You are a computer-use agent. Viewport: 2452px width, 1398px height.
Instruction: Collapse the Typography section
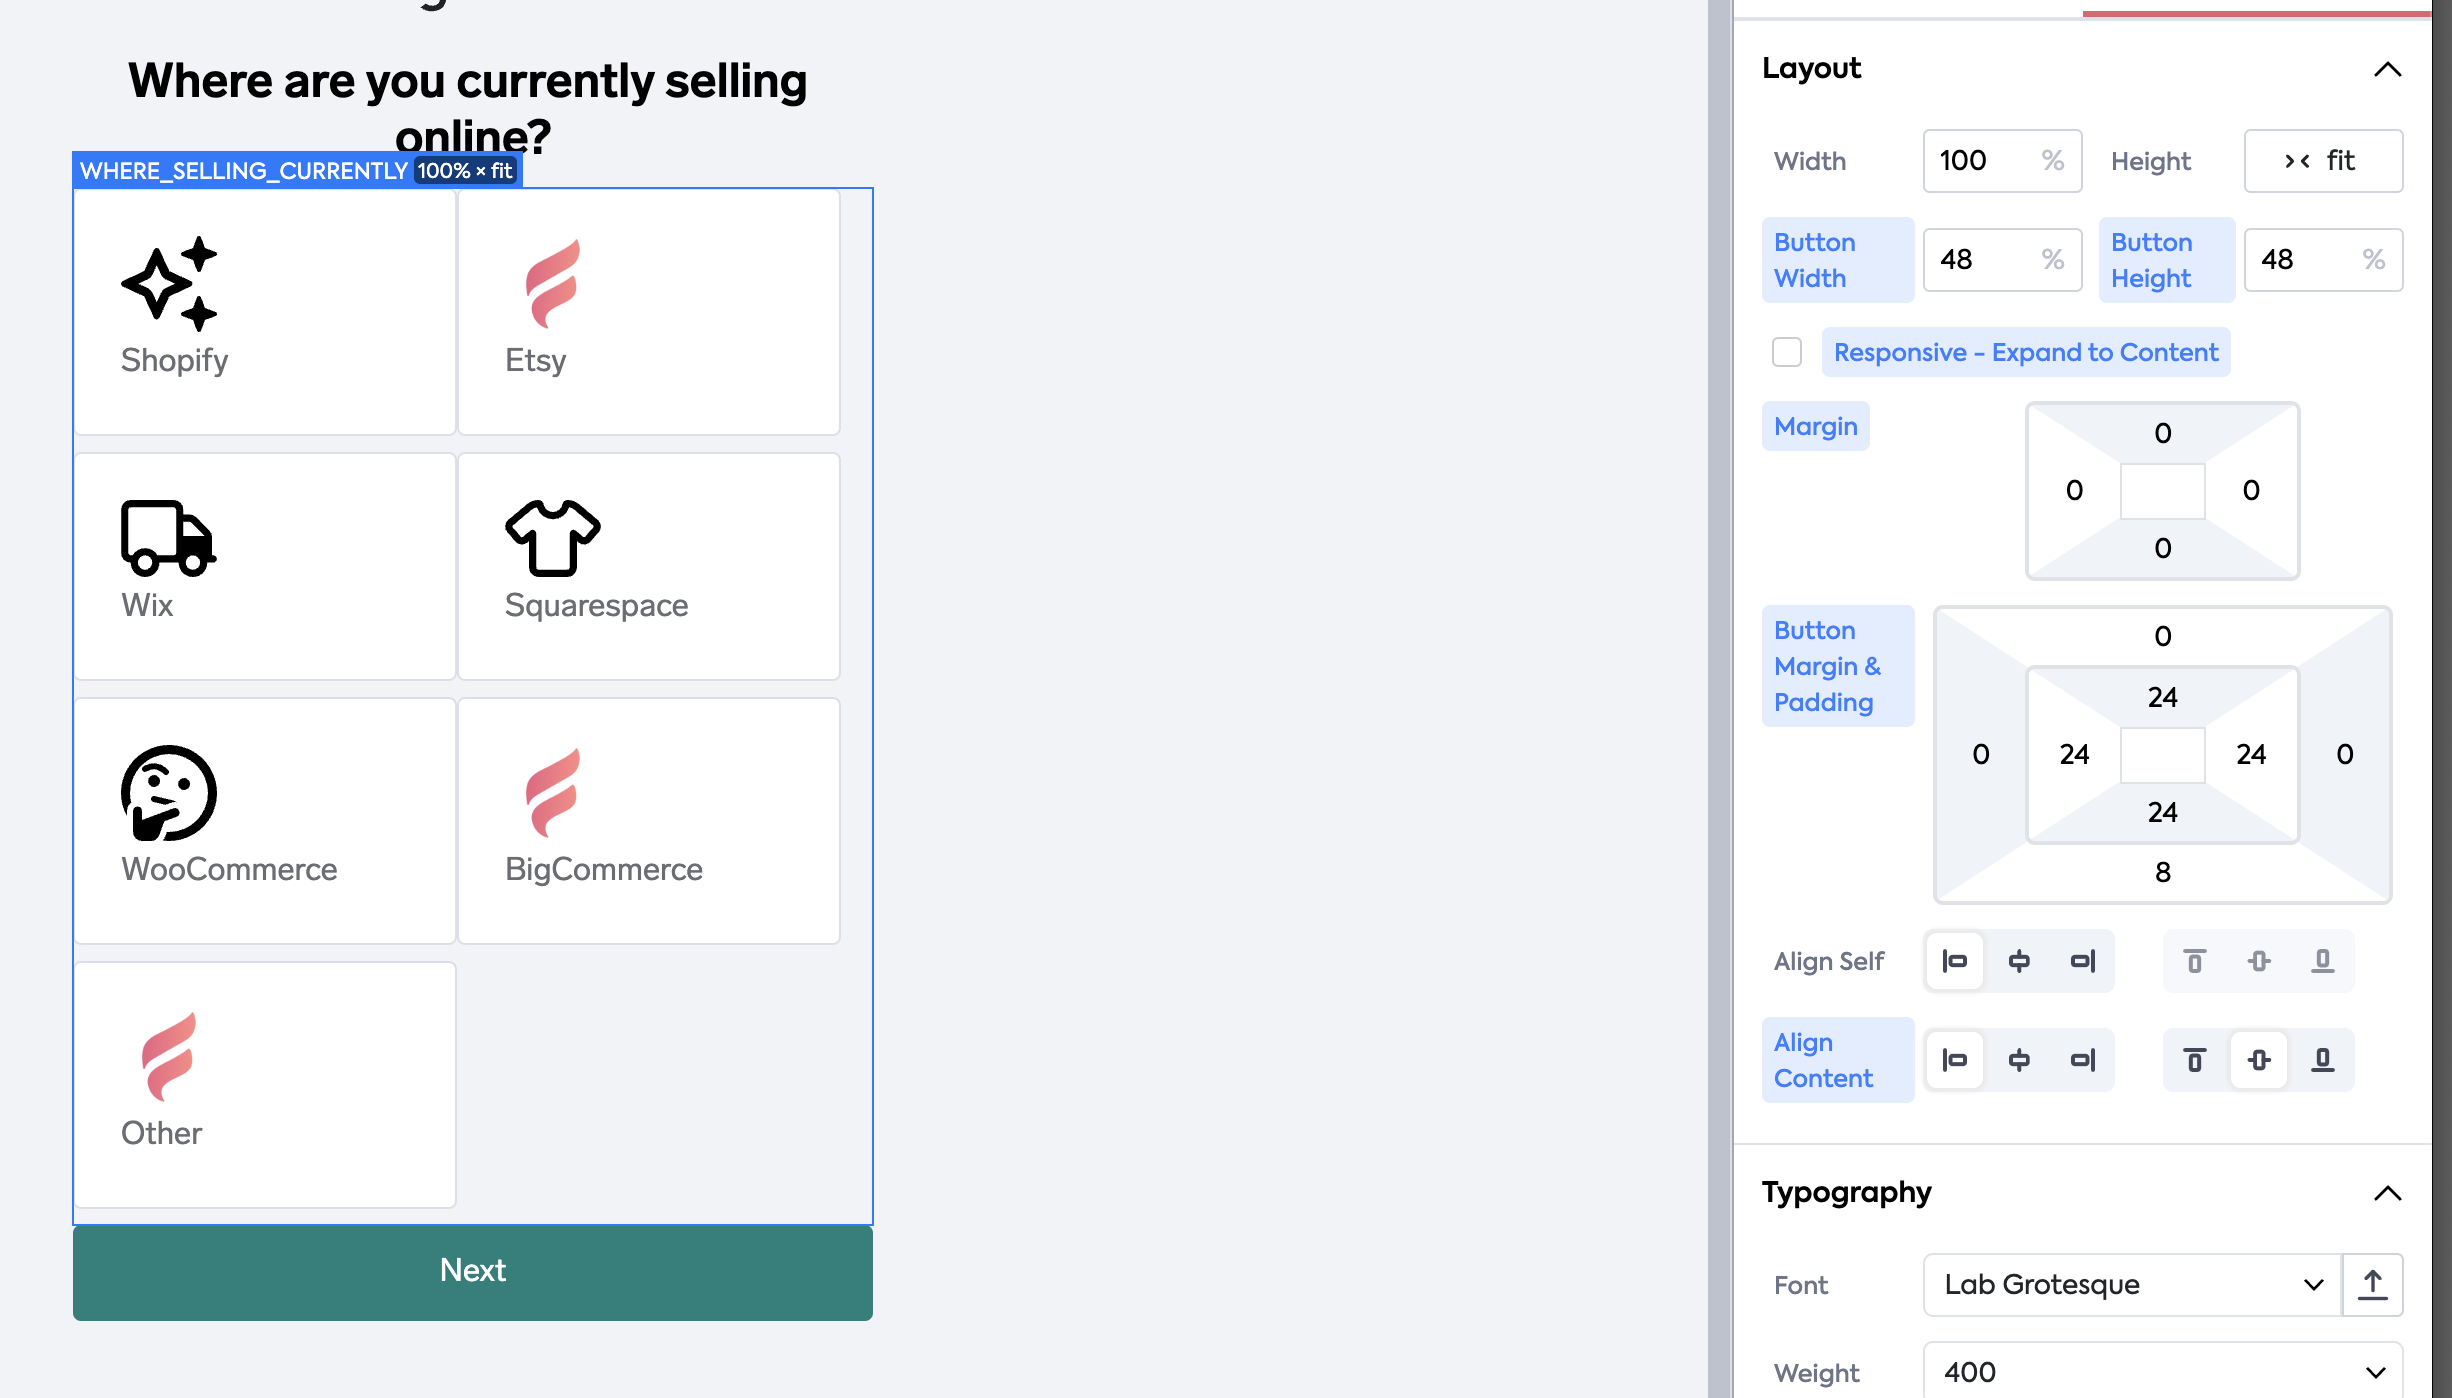(2387, 1193)
